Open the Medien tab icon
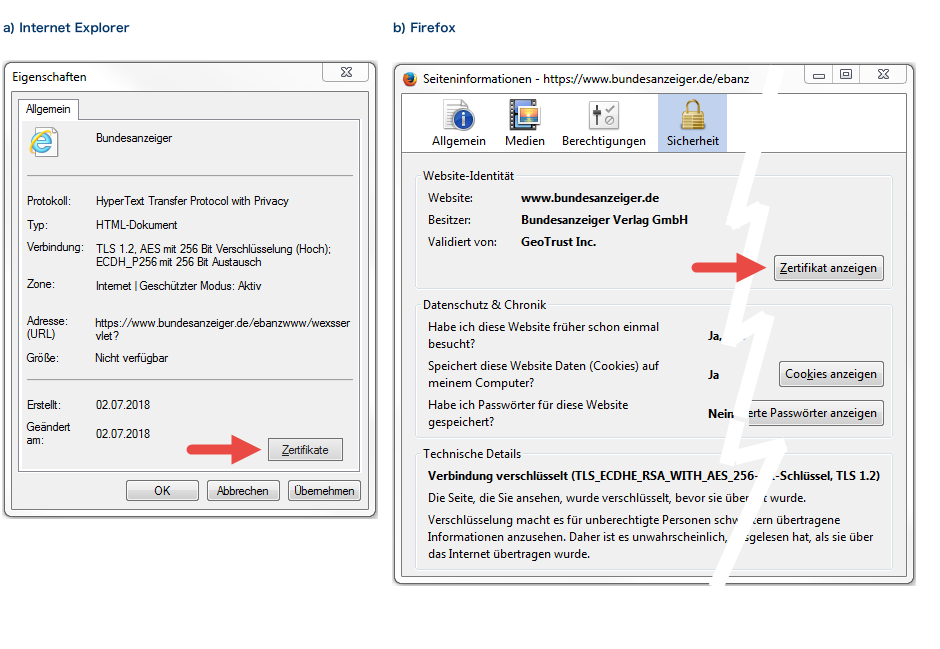The height and width of the screenshot is (649, 940). point(525,115)
